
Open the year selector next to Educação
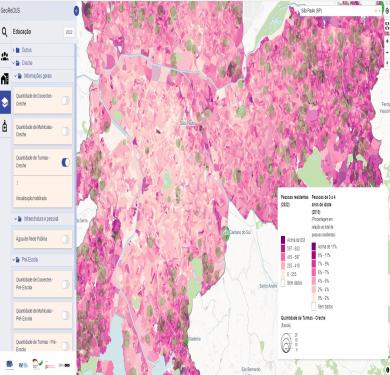[69, 32]
